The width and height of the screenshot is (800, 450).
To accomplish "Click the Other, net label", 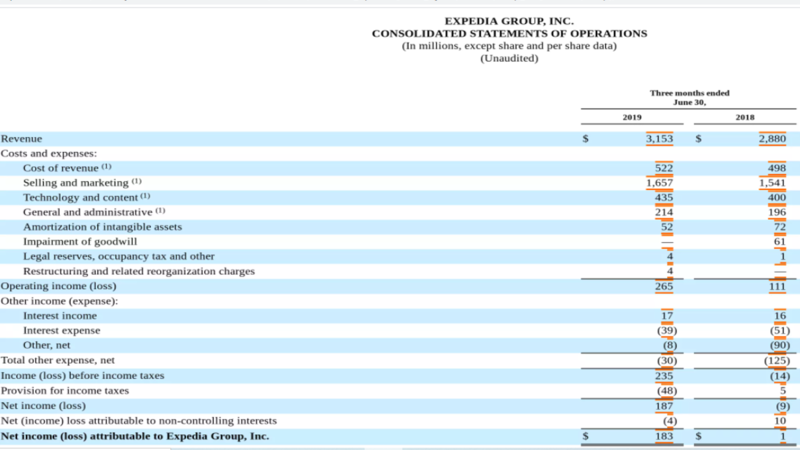I will [x=46, y=345].
